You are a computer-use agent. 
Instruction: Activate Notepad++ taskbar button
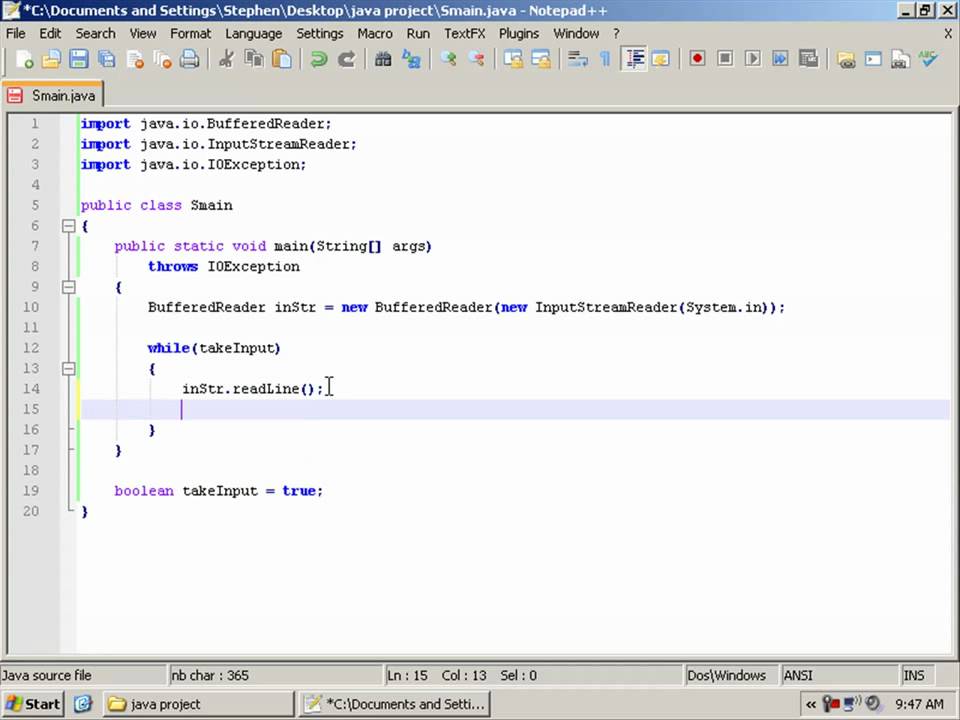tap(395, 704)
